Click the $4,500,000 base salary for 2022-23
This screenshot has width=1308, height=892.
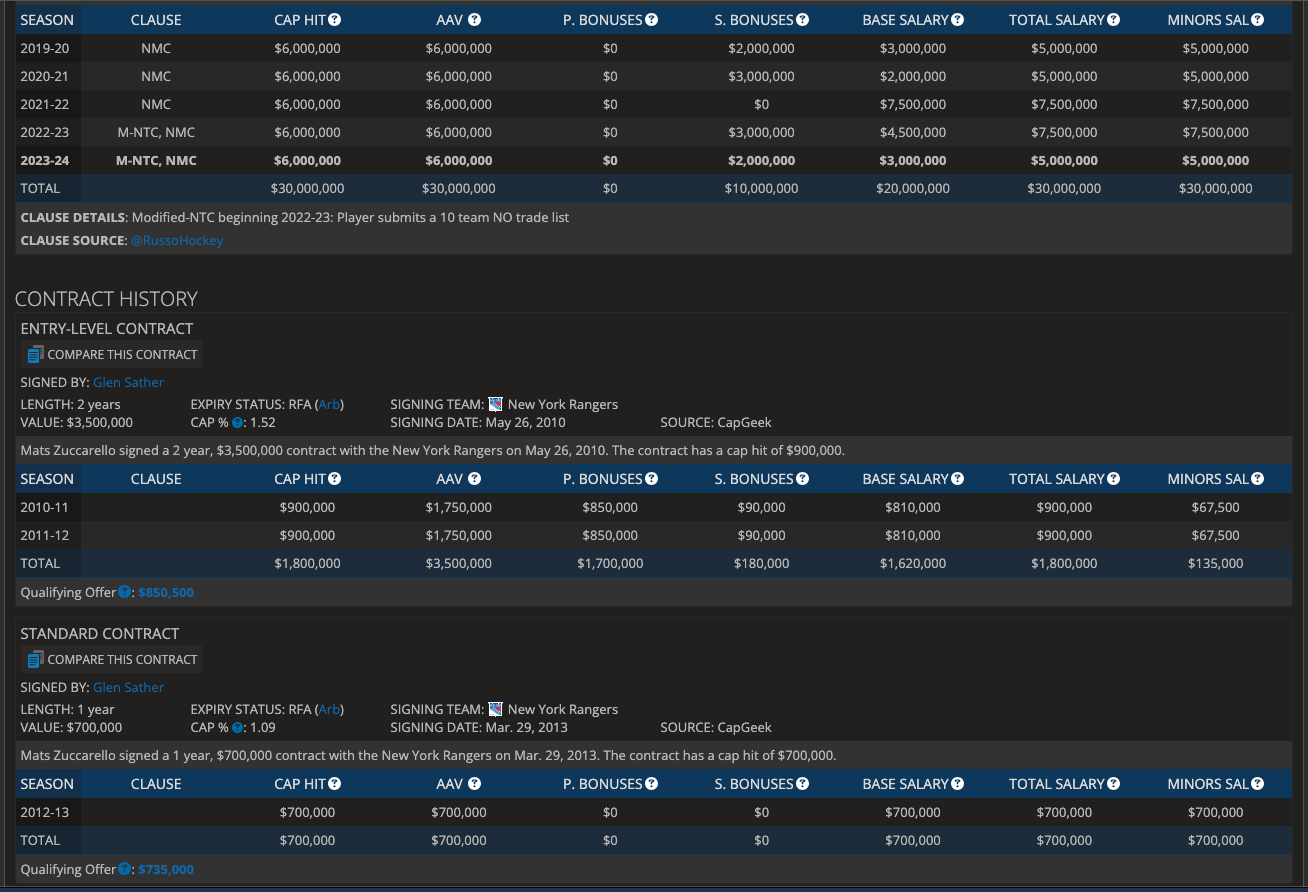click(913, 132)
